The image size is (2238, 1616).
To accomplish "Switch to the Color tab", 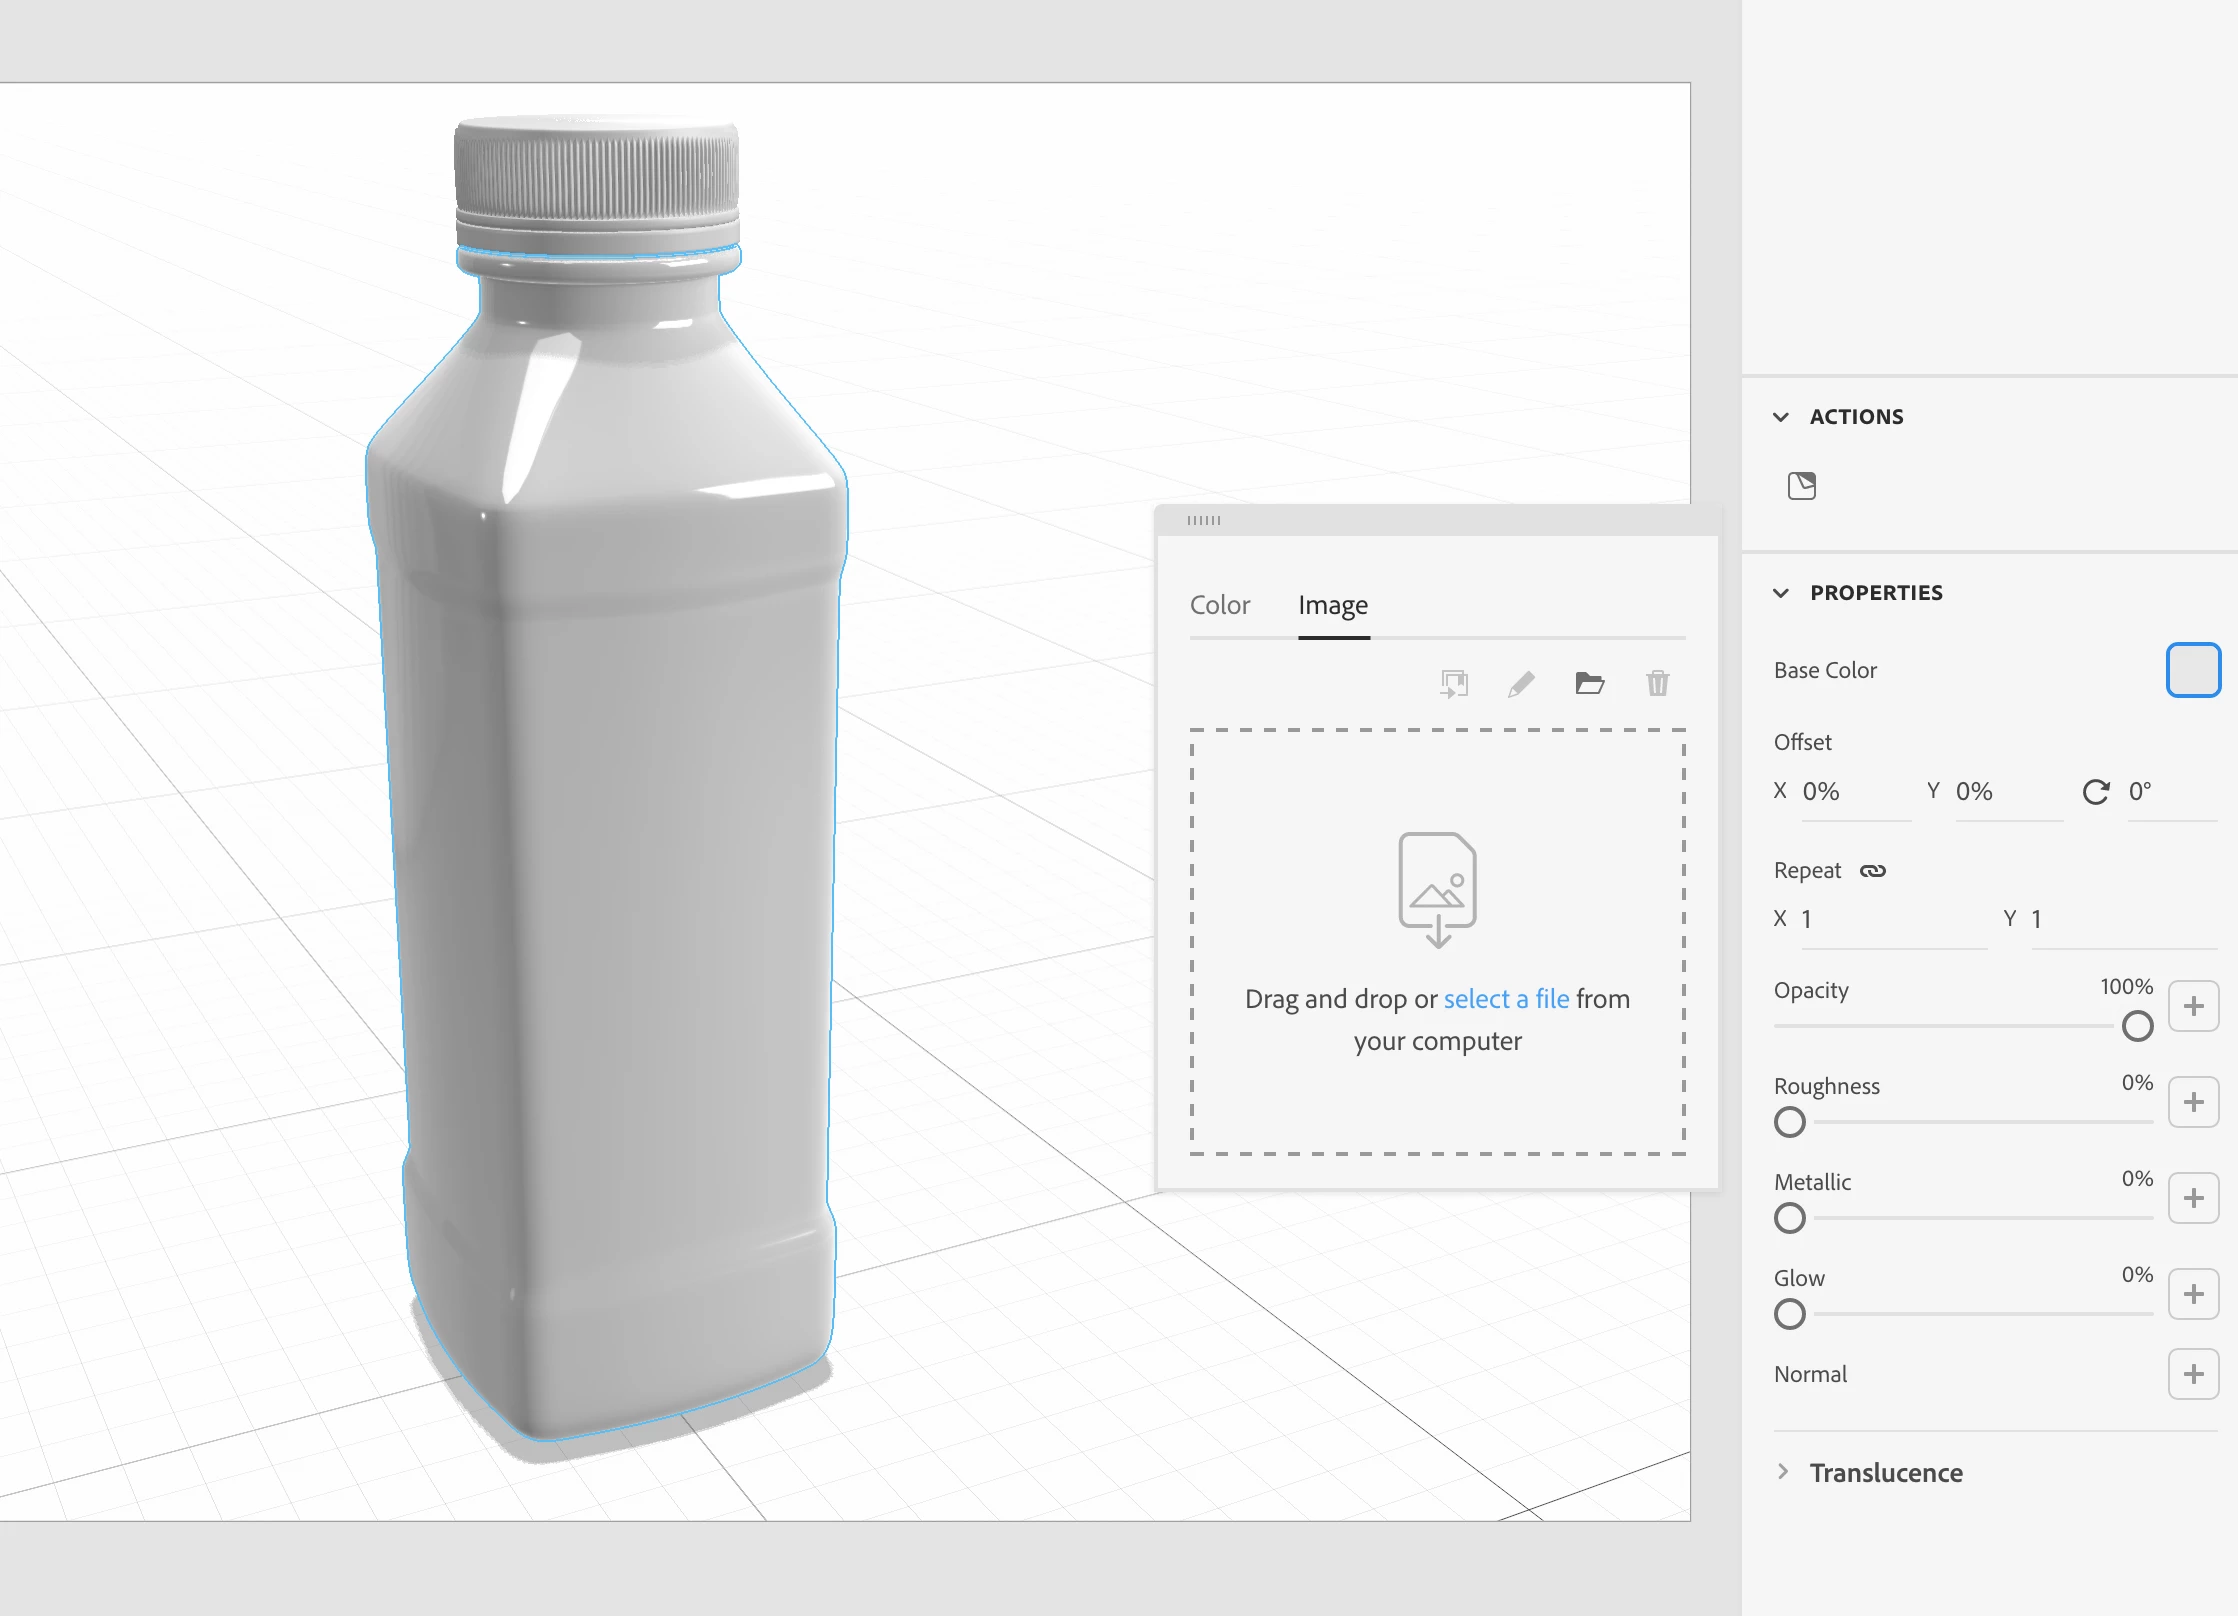I will pyautogui.click(x=1219, y=605).
